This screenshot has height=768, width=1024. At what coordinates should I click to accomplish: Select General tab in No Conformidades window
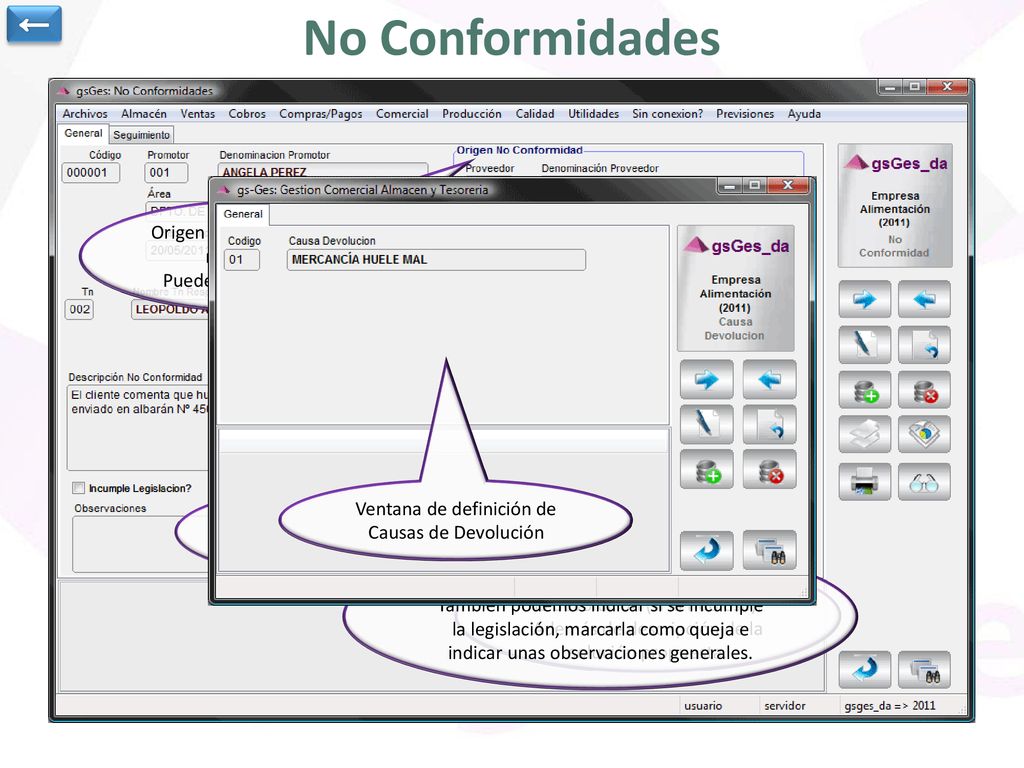click(x=83, y=133)
